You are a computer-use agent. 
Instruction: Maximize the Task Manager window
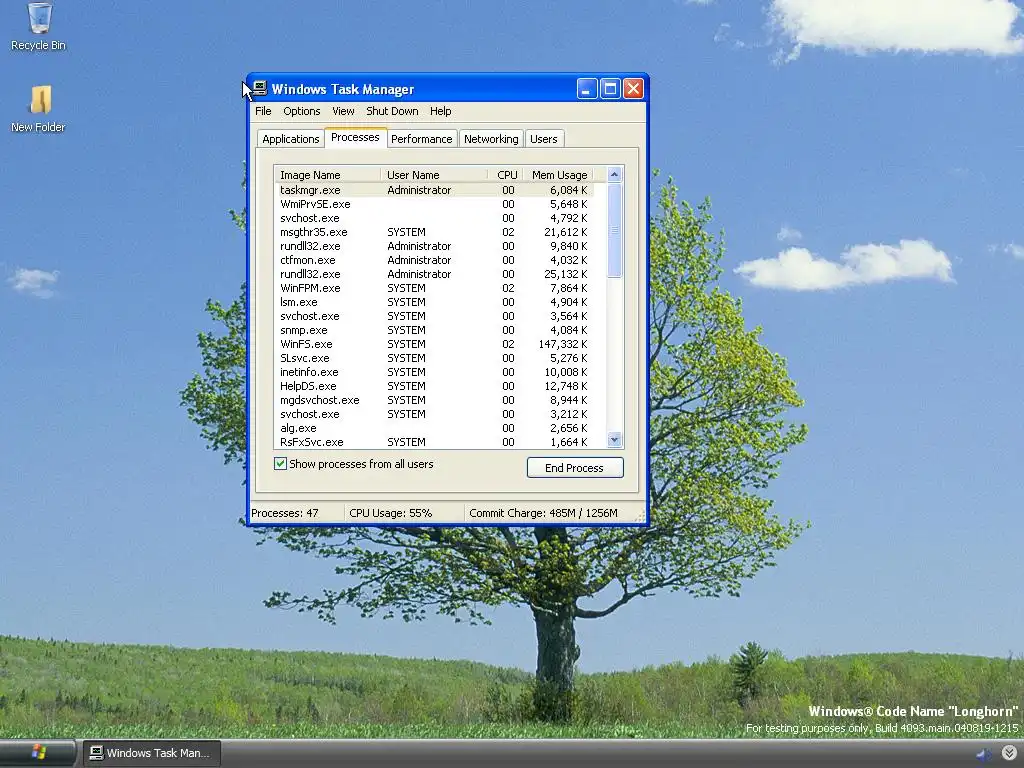point(610,89)
